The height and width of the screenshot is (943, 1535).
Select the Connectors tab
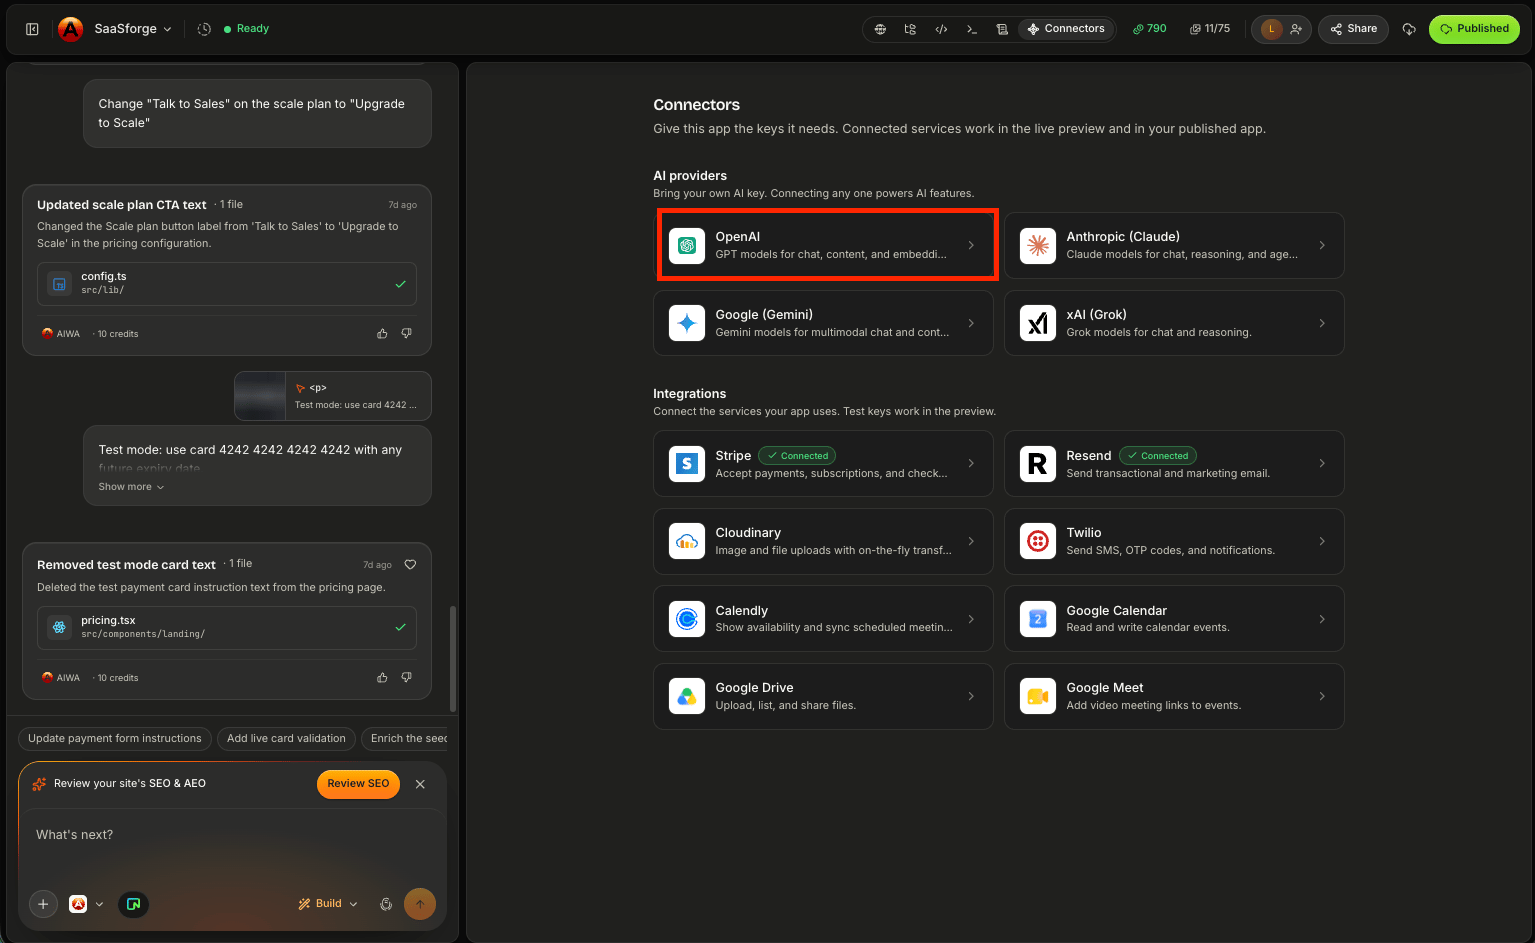coord(1066,29)
